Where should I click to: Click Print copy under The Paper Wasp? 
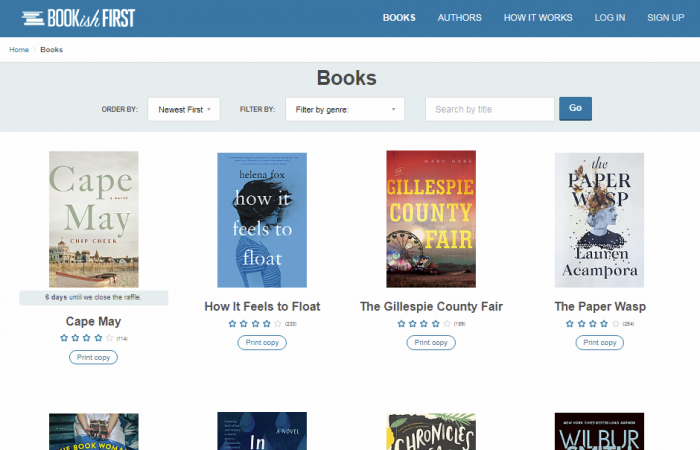point(600,342)
